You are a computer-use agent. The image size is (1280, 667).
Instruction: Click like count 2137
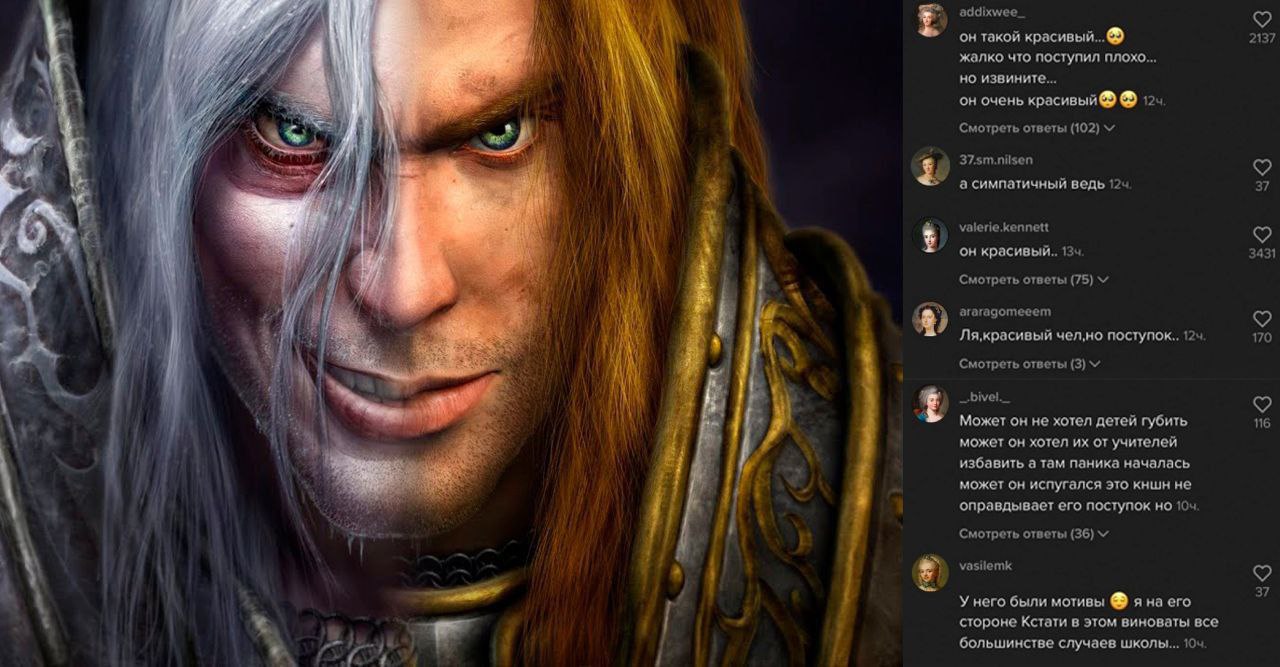coord(1262,38)
